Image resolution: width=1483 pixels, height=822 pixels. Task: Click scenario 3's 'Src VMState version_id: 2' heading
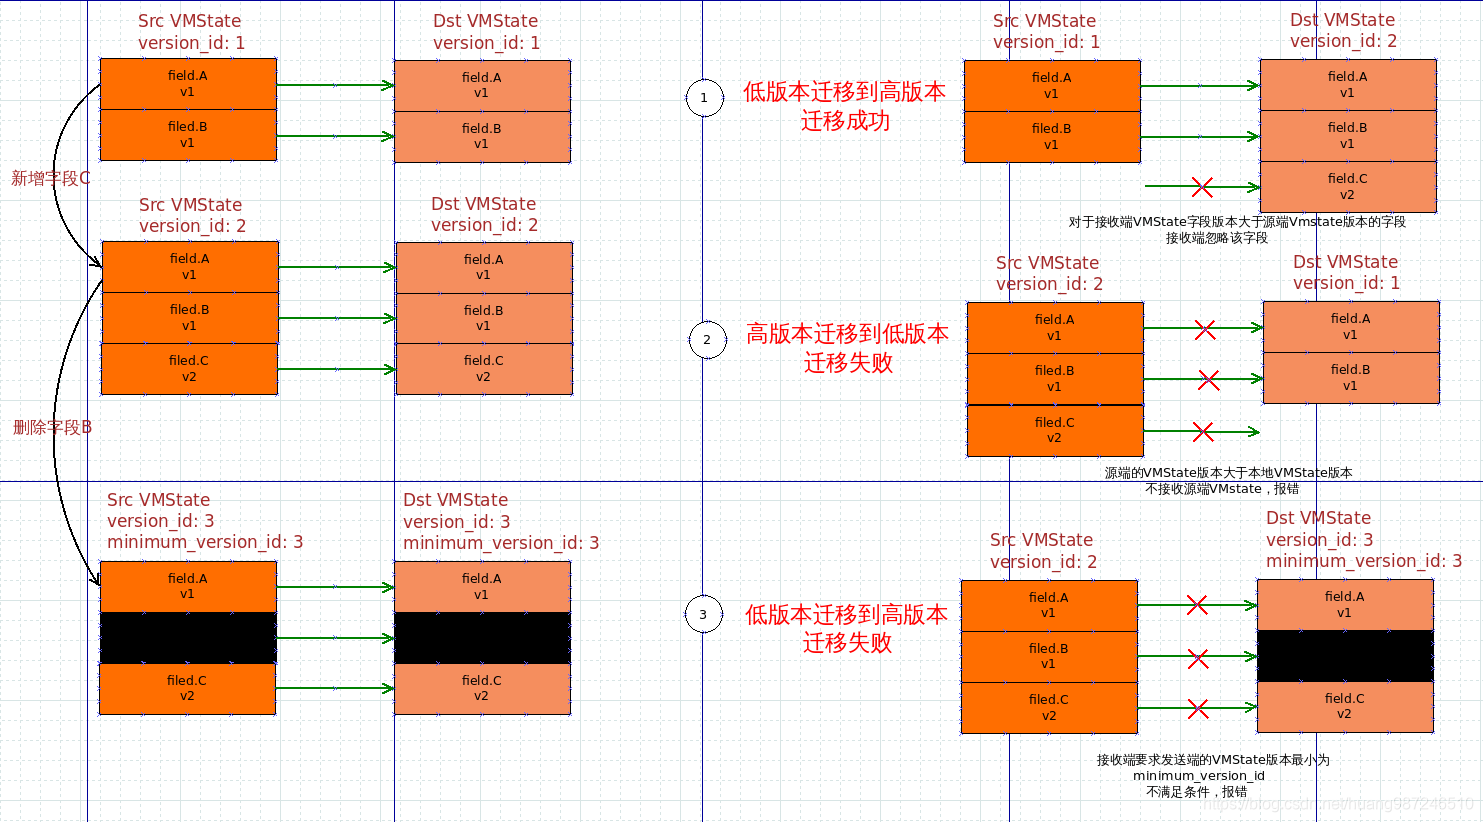pos(1043,551)
